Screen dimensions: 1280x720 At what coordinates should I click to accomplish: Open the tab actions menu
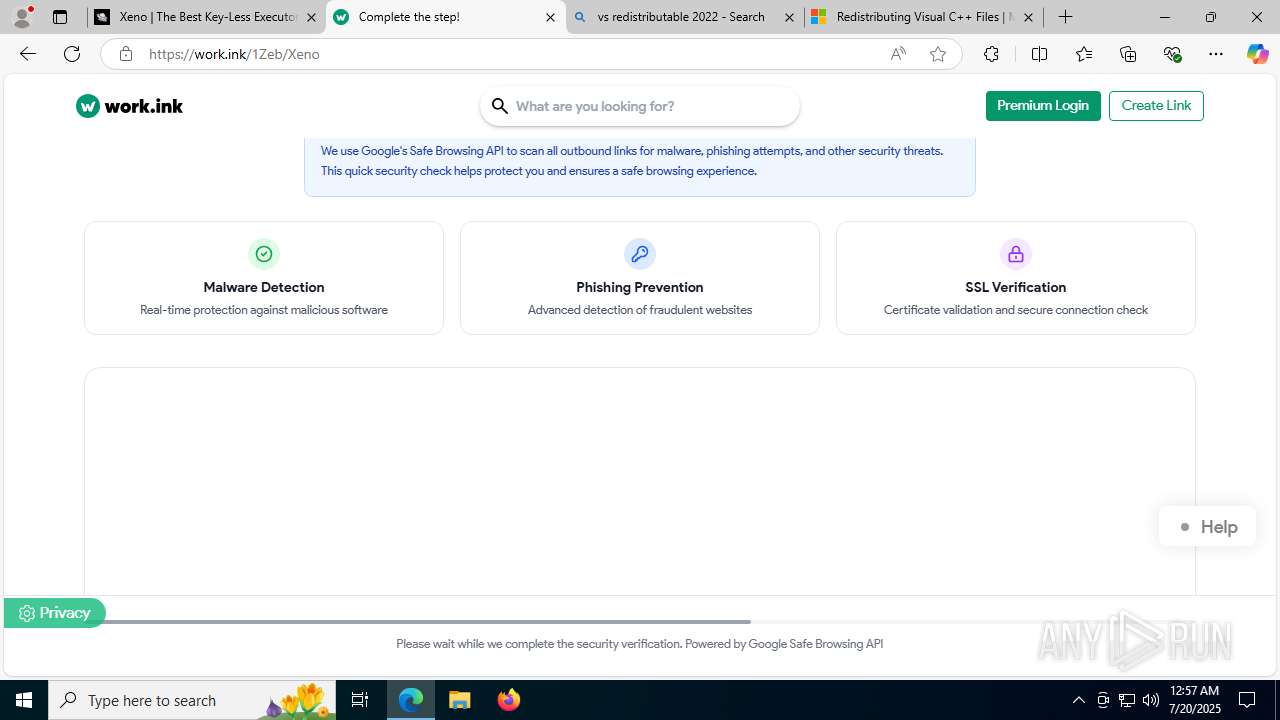[x=60, y=17]
